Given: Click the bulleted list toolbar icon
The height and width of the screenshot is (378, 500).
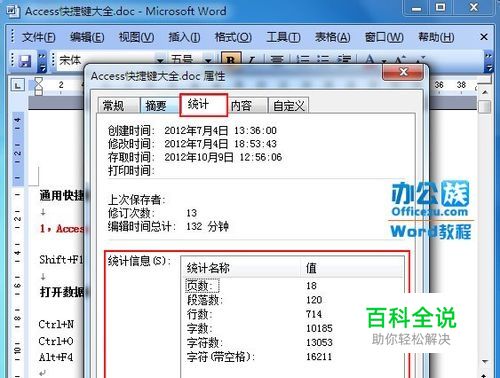Looking at the screenshot, I should [x=323, y=60].
